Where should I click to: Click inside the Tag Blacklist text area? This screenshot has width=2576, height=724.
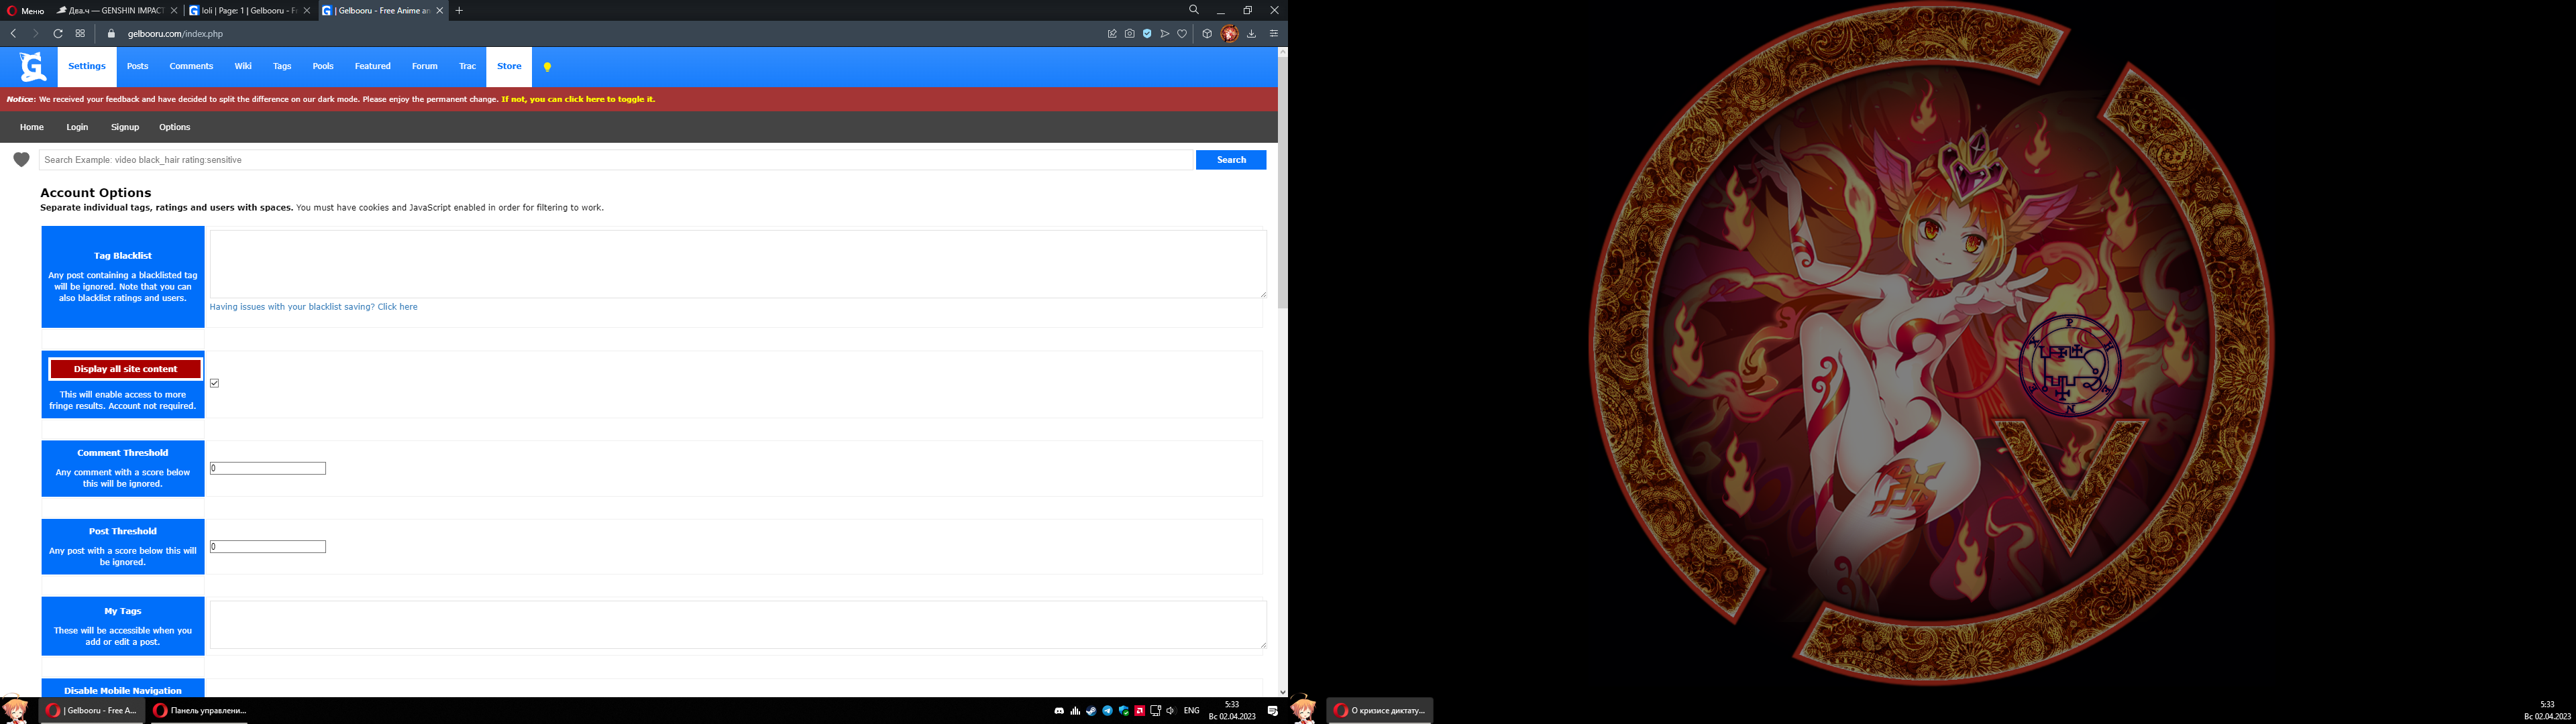737,263
